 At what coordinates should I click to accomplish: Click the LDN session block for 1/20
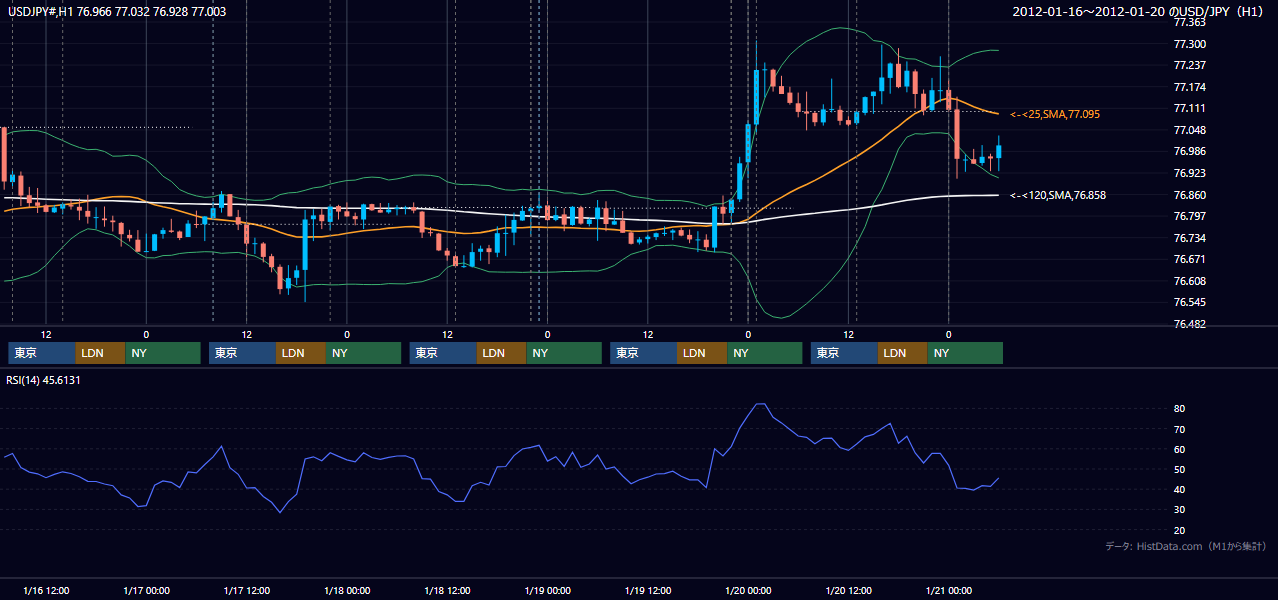904,353
